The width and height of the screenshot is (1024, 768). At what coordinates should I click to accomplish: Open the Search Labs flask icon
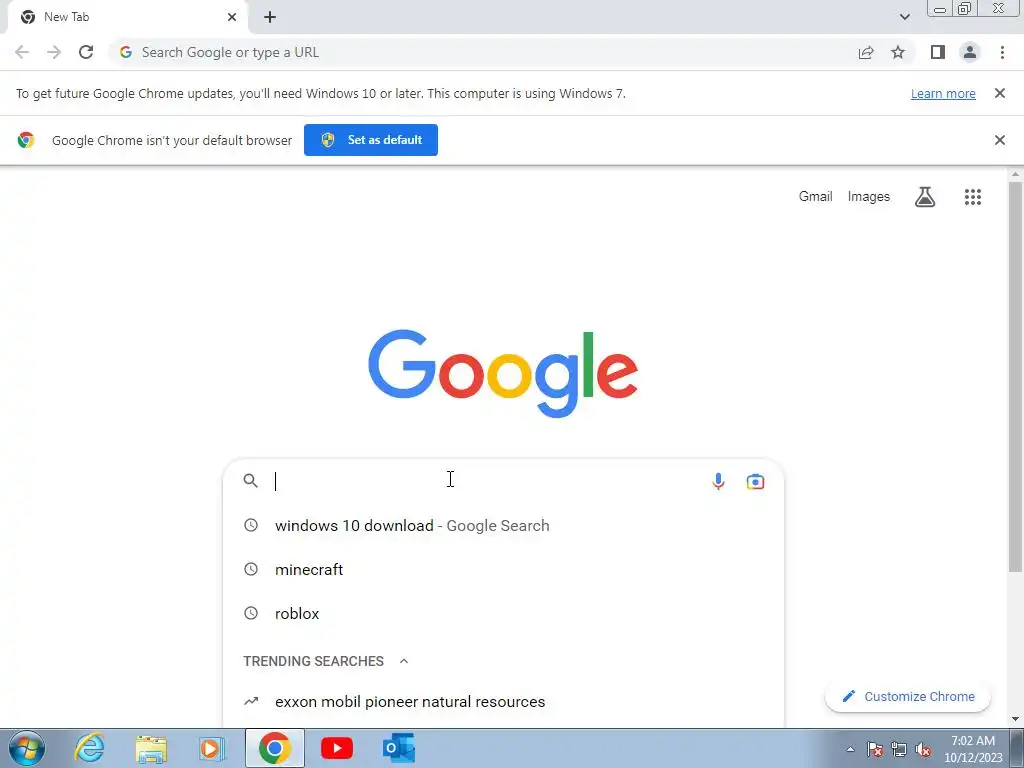[x=925, y=197]
